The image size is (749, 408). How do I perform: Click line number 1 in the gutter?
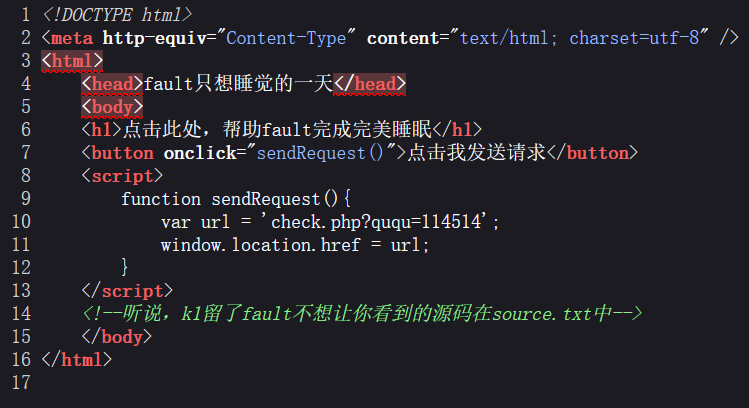click(25, 14)
